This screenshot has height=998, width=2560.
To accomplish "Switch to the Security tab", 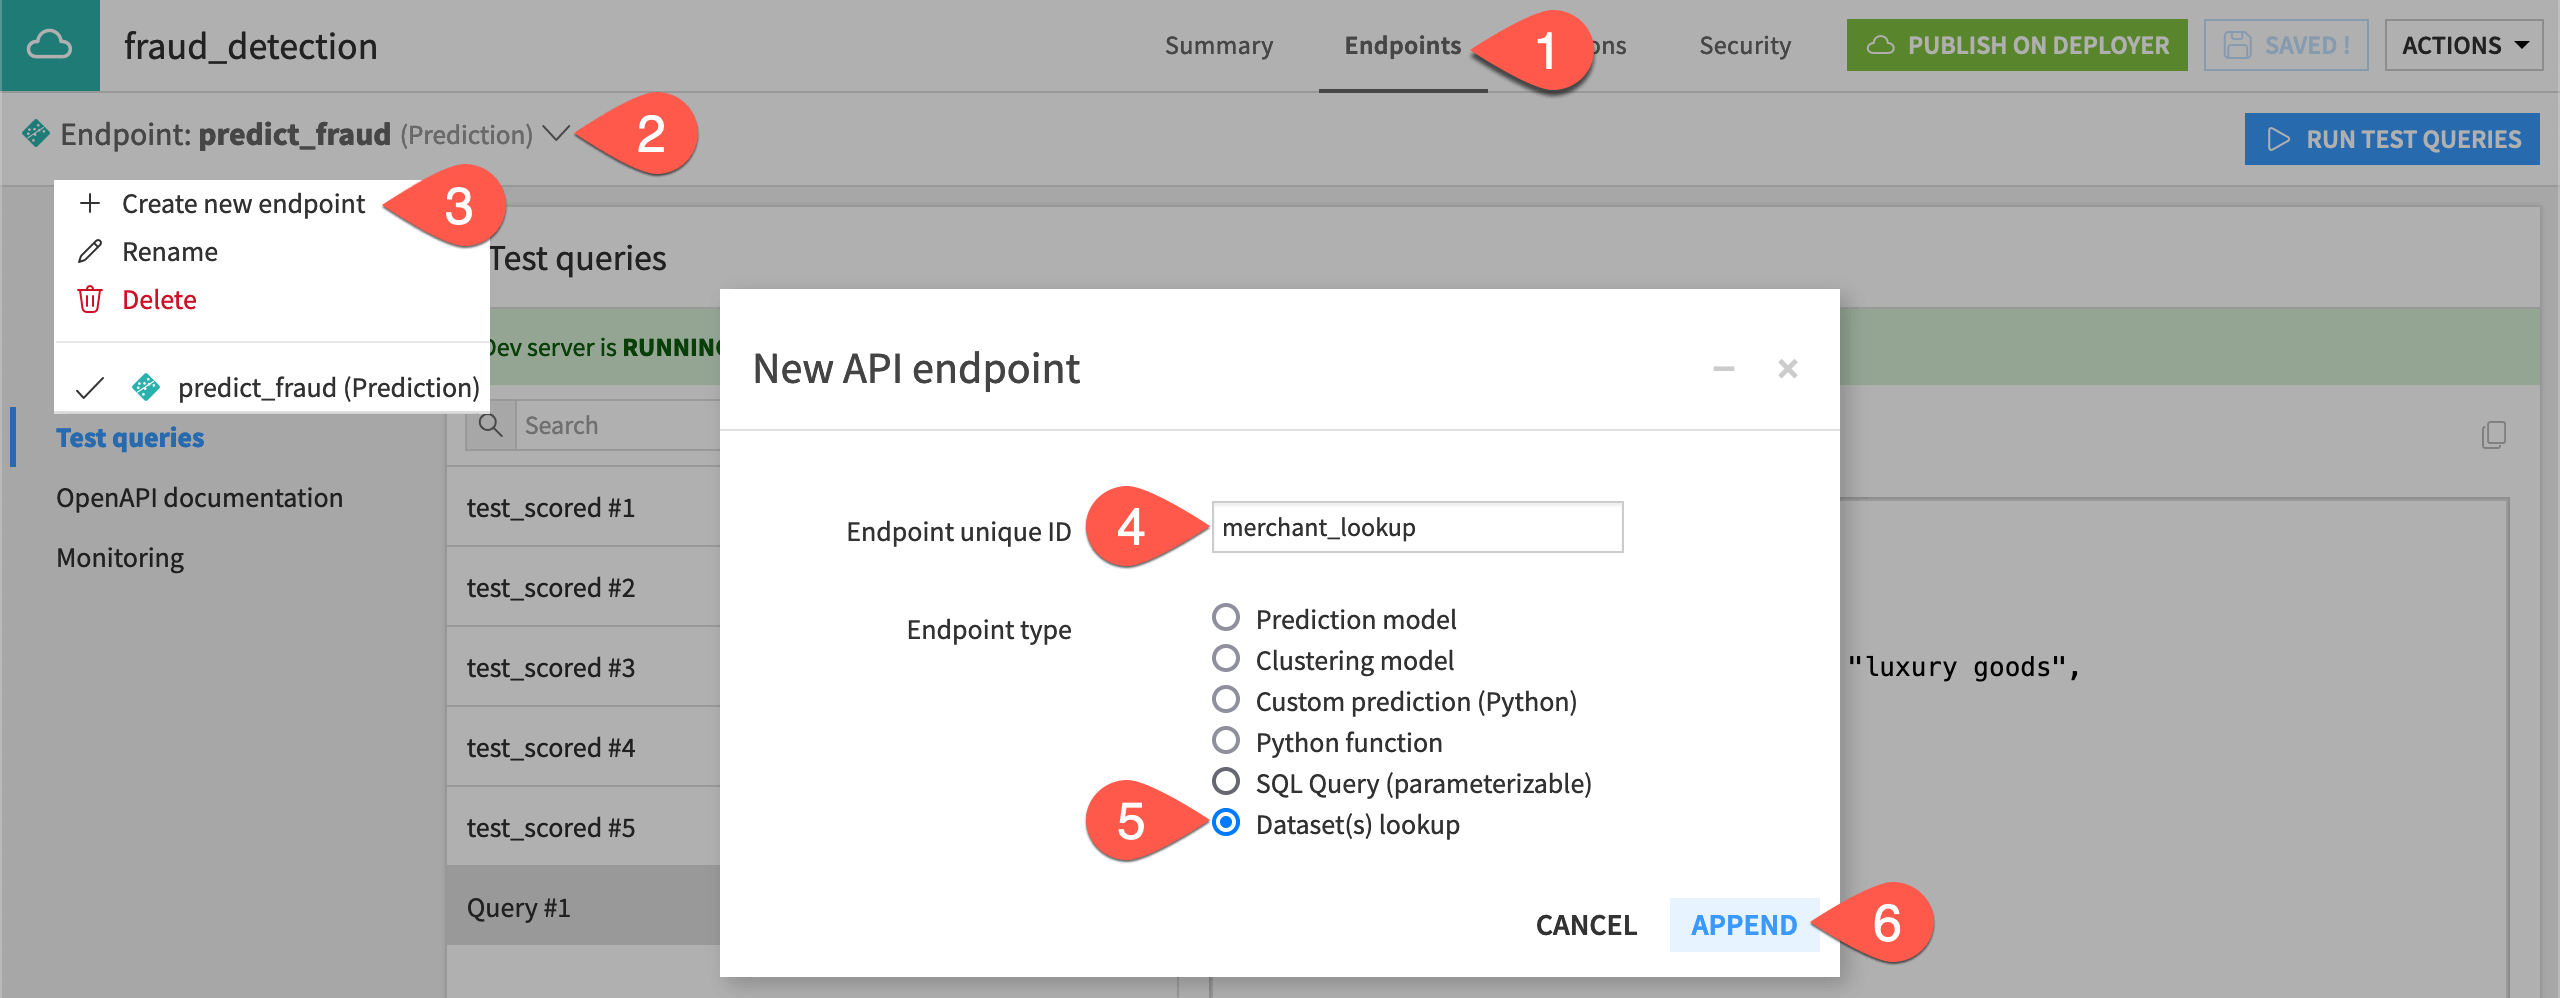I will 1744,45.
